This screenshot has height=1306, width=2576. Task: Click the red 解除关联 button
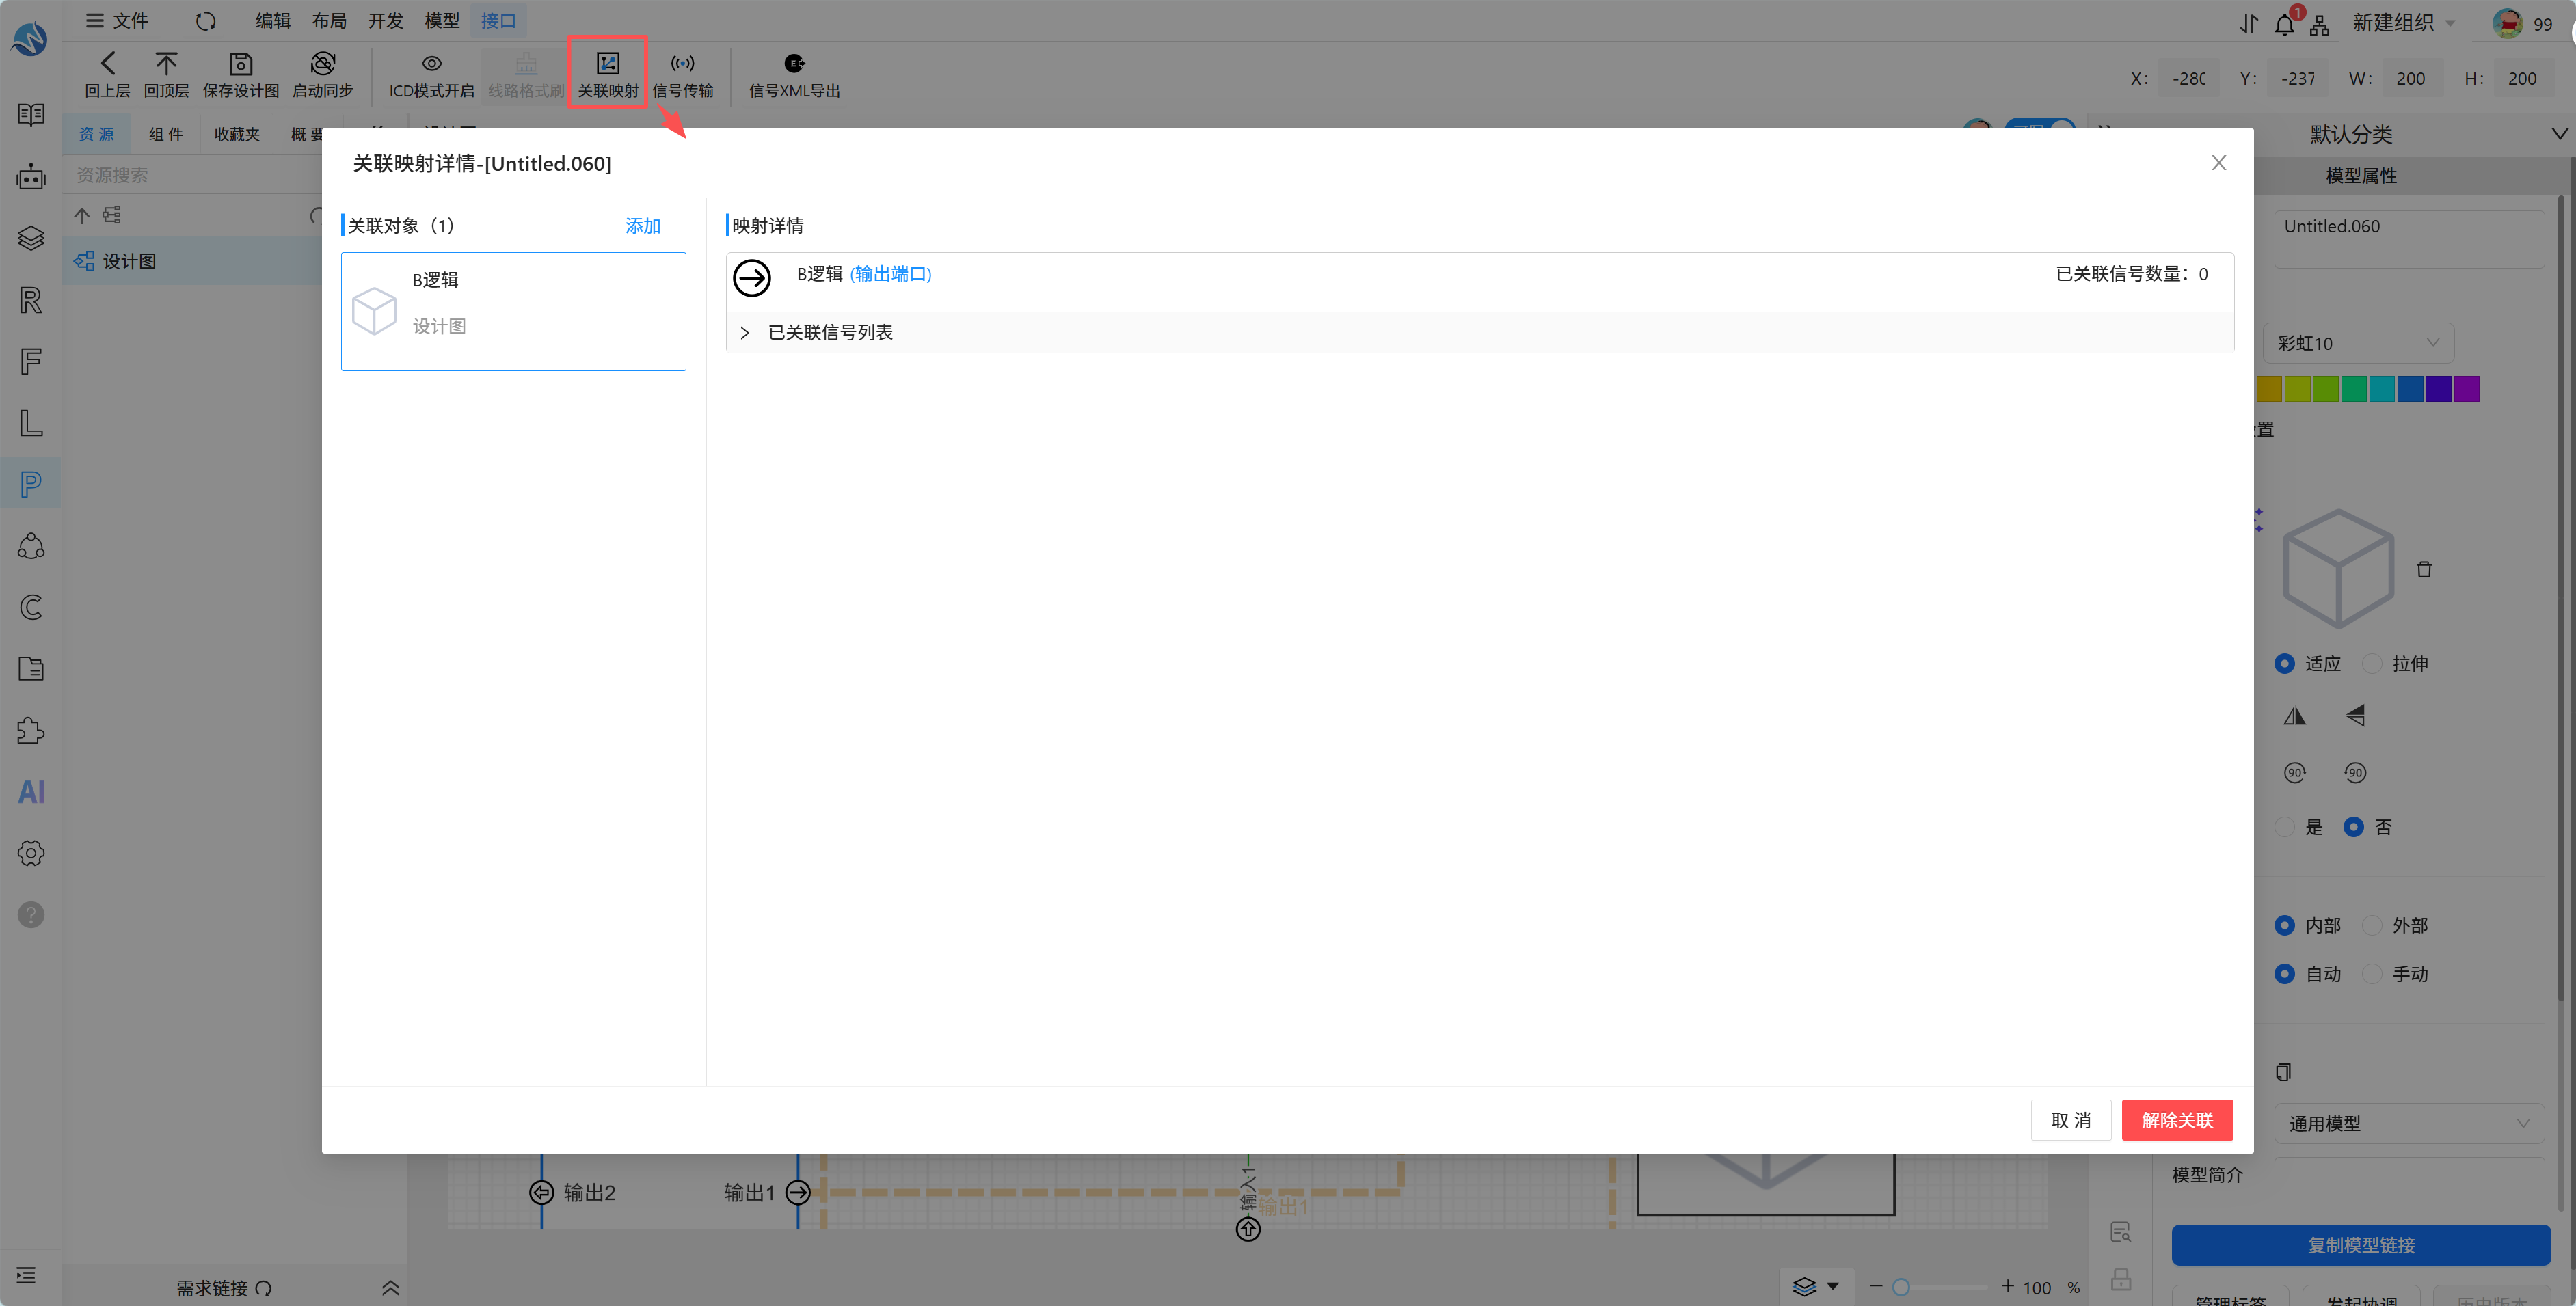point(2177,1120)
